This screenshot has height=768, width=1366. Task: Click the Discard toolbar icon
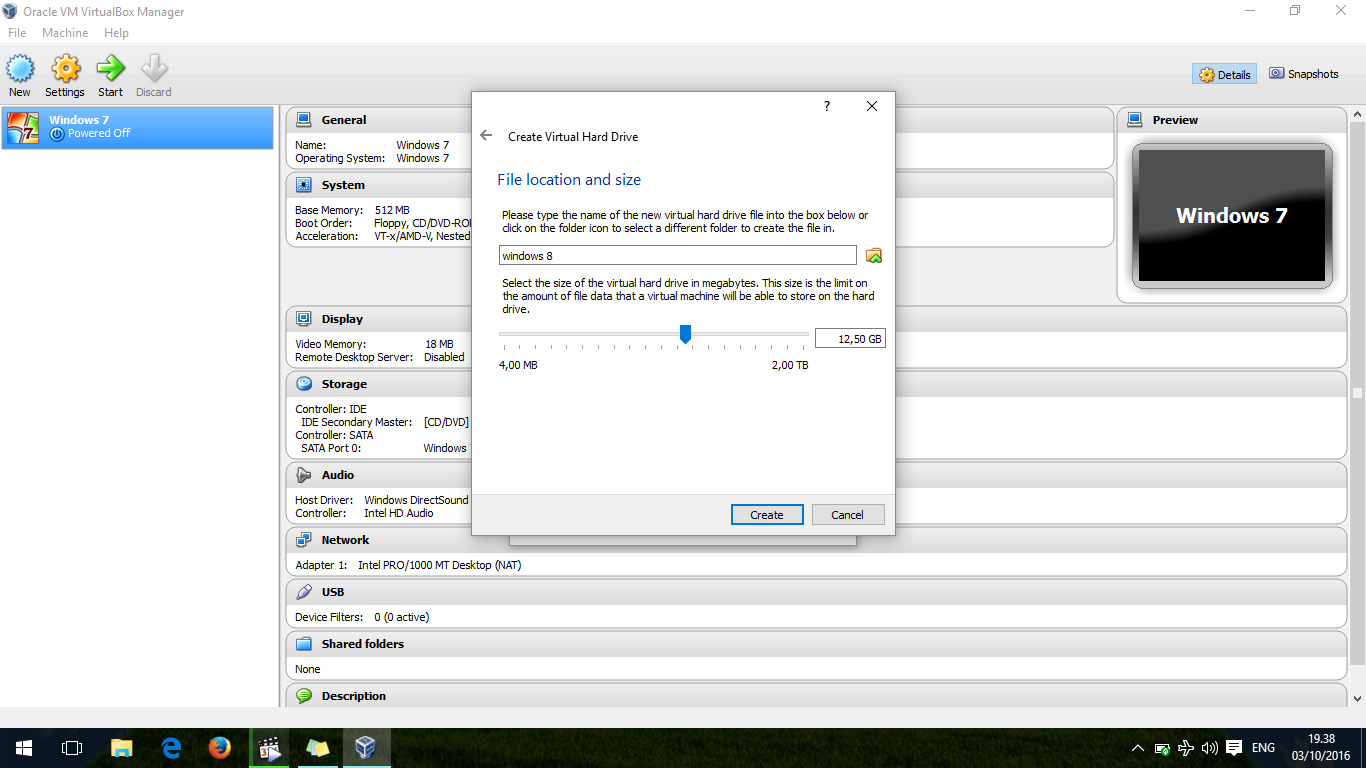pyautogui.click(x=154, y=76)
